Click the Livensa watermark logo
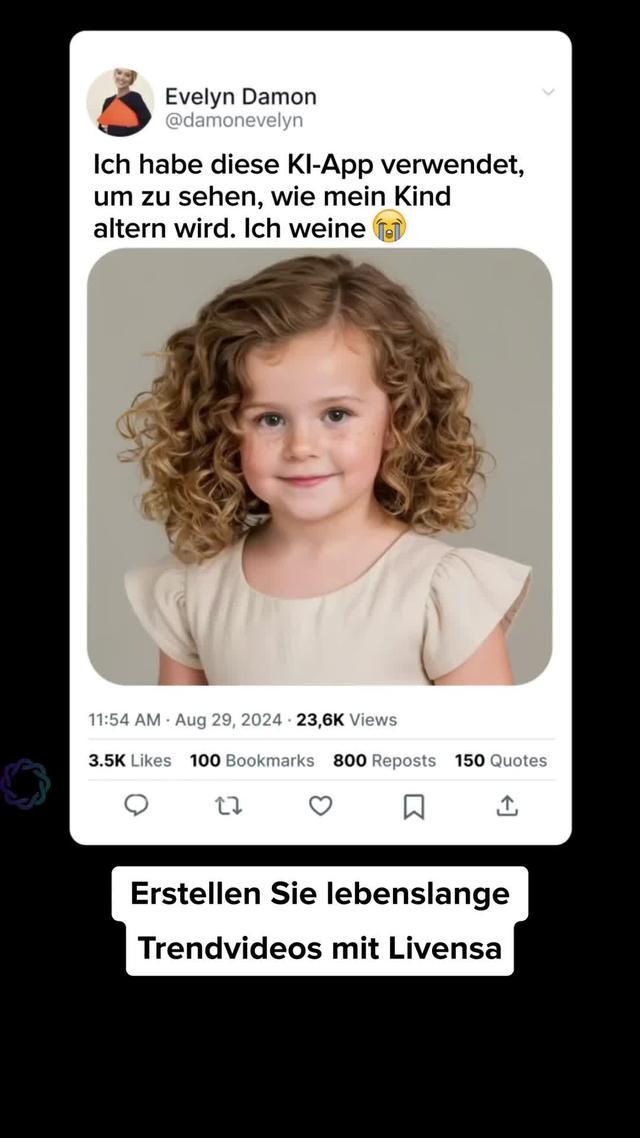The image size is (640, 1138). (25, 783)
